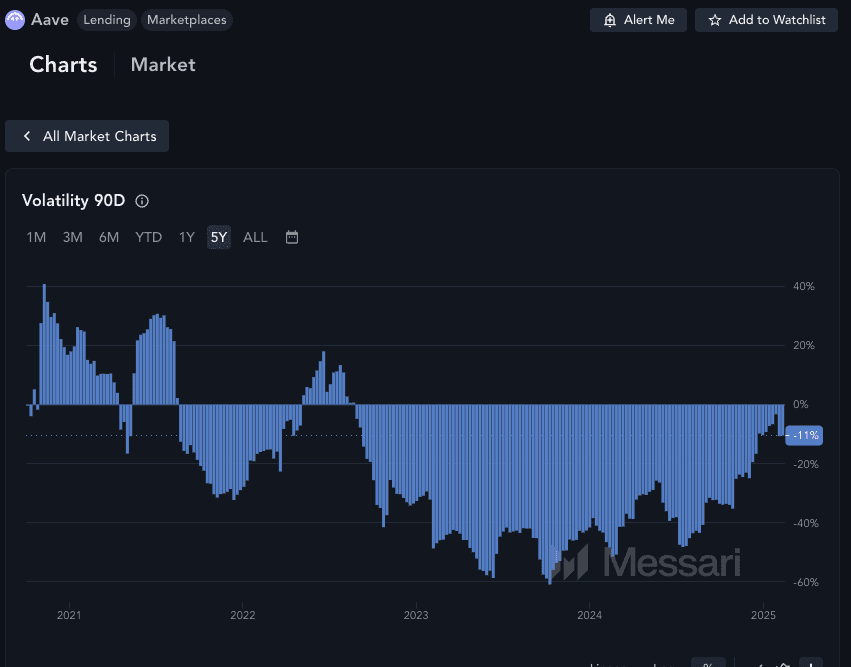Click the Messari watermark logo on chart
Image resolution: width=851 pixels, height=667 pixels.
coord(648,562)
